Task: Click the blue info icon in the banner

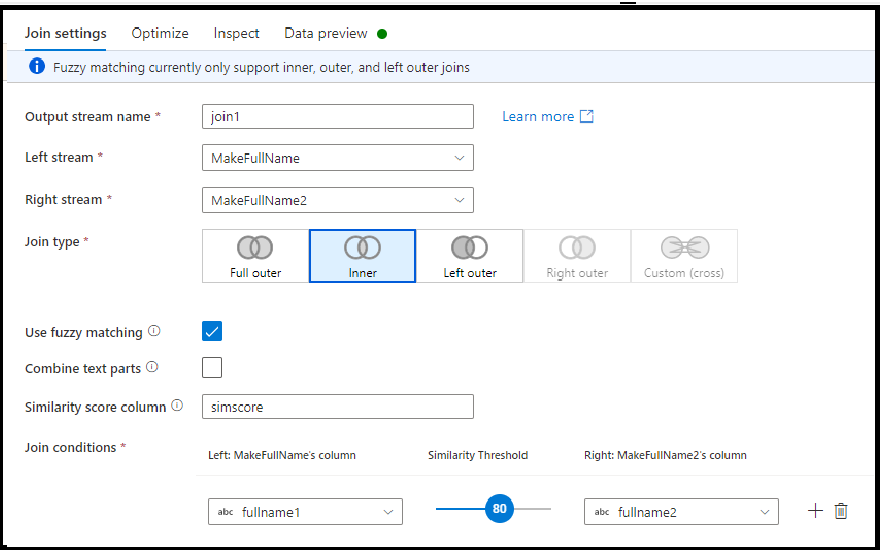Action: 36,66
